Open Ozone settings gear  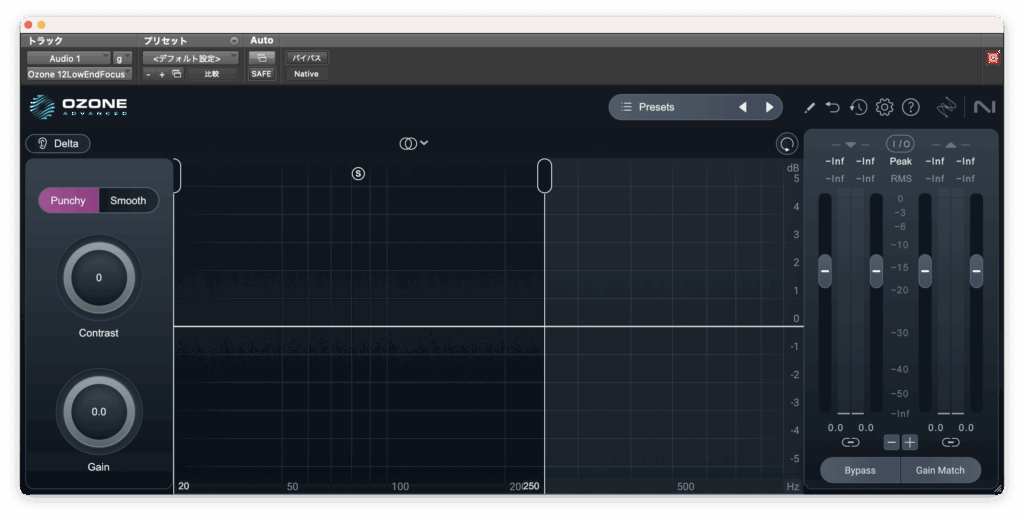tap(884, 107)
